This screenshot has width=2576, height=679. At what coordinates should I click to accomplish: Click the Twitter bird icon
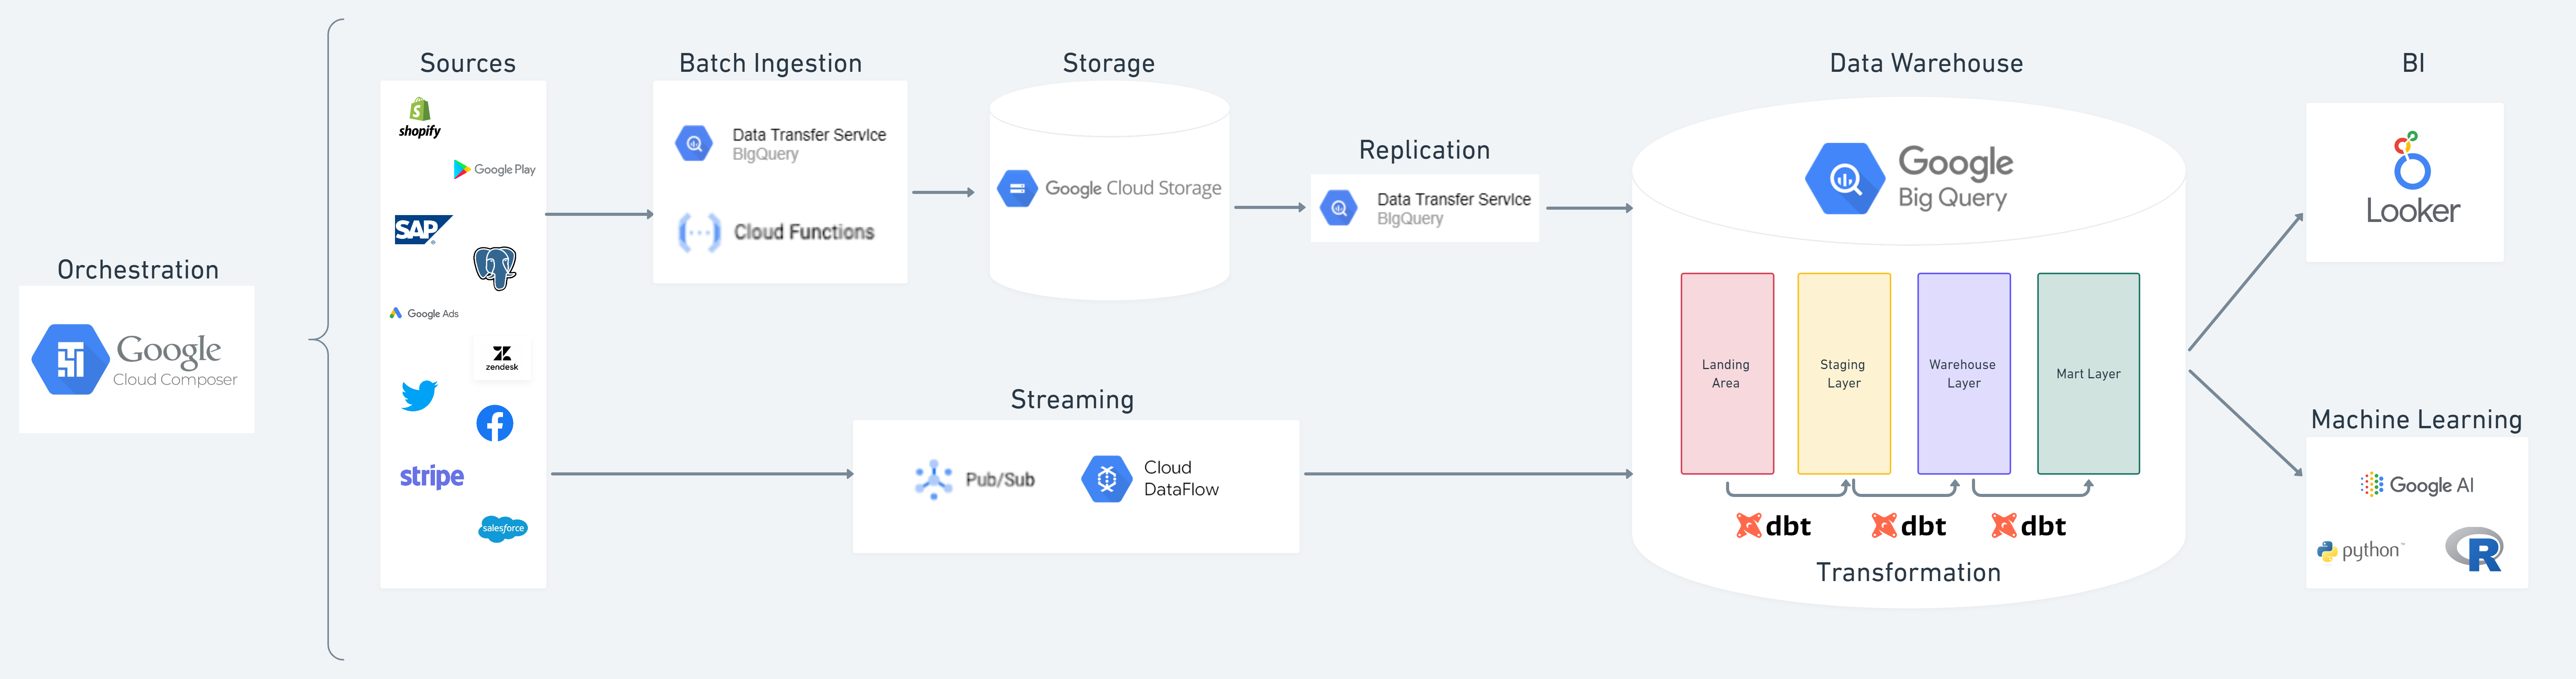coord(419,395)
